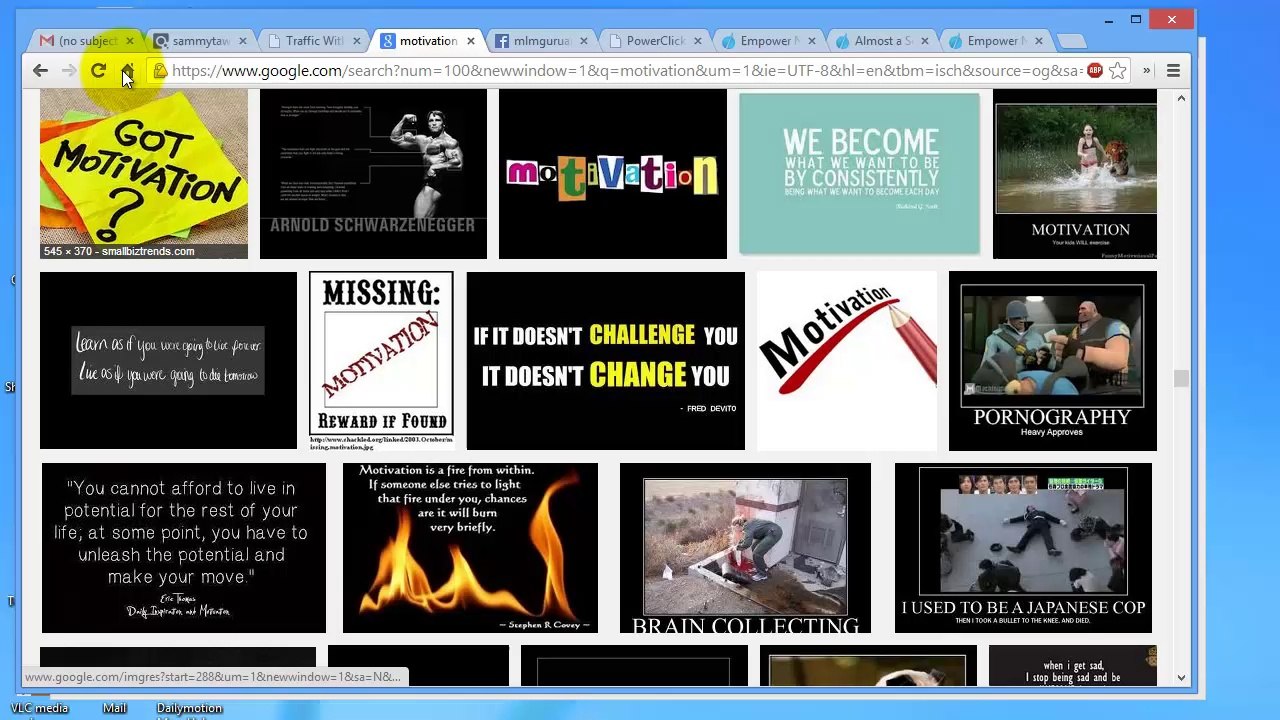Close the PowerClick tab

pyautogui.click(x=698, y=41)
